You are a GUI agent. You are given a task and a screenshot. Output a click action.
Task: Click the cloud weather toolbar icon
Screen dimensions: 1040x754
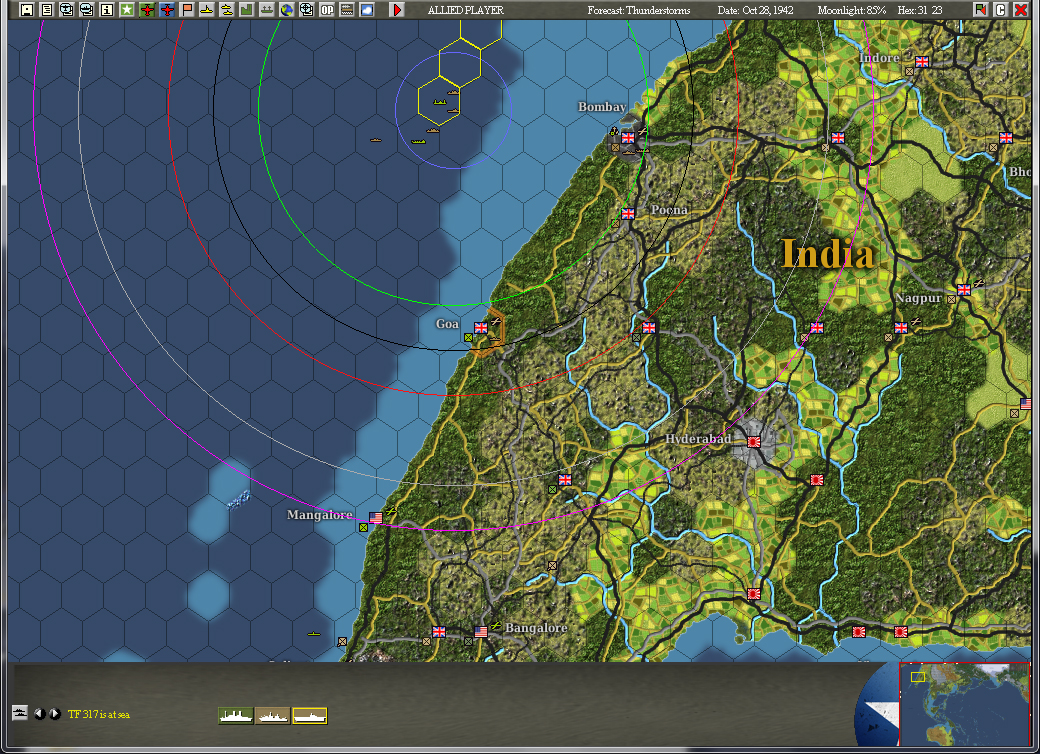367,10
